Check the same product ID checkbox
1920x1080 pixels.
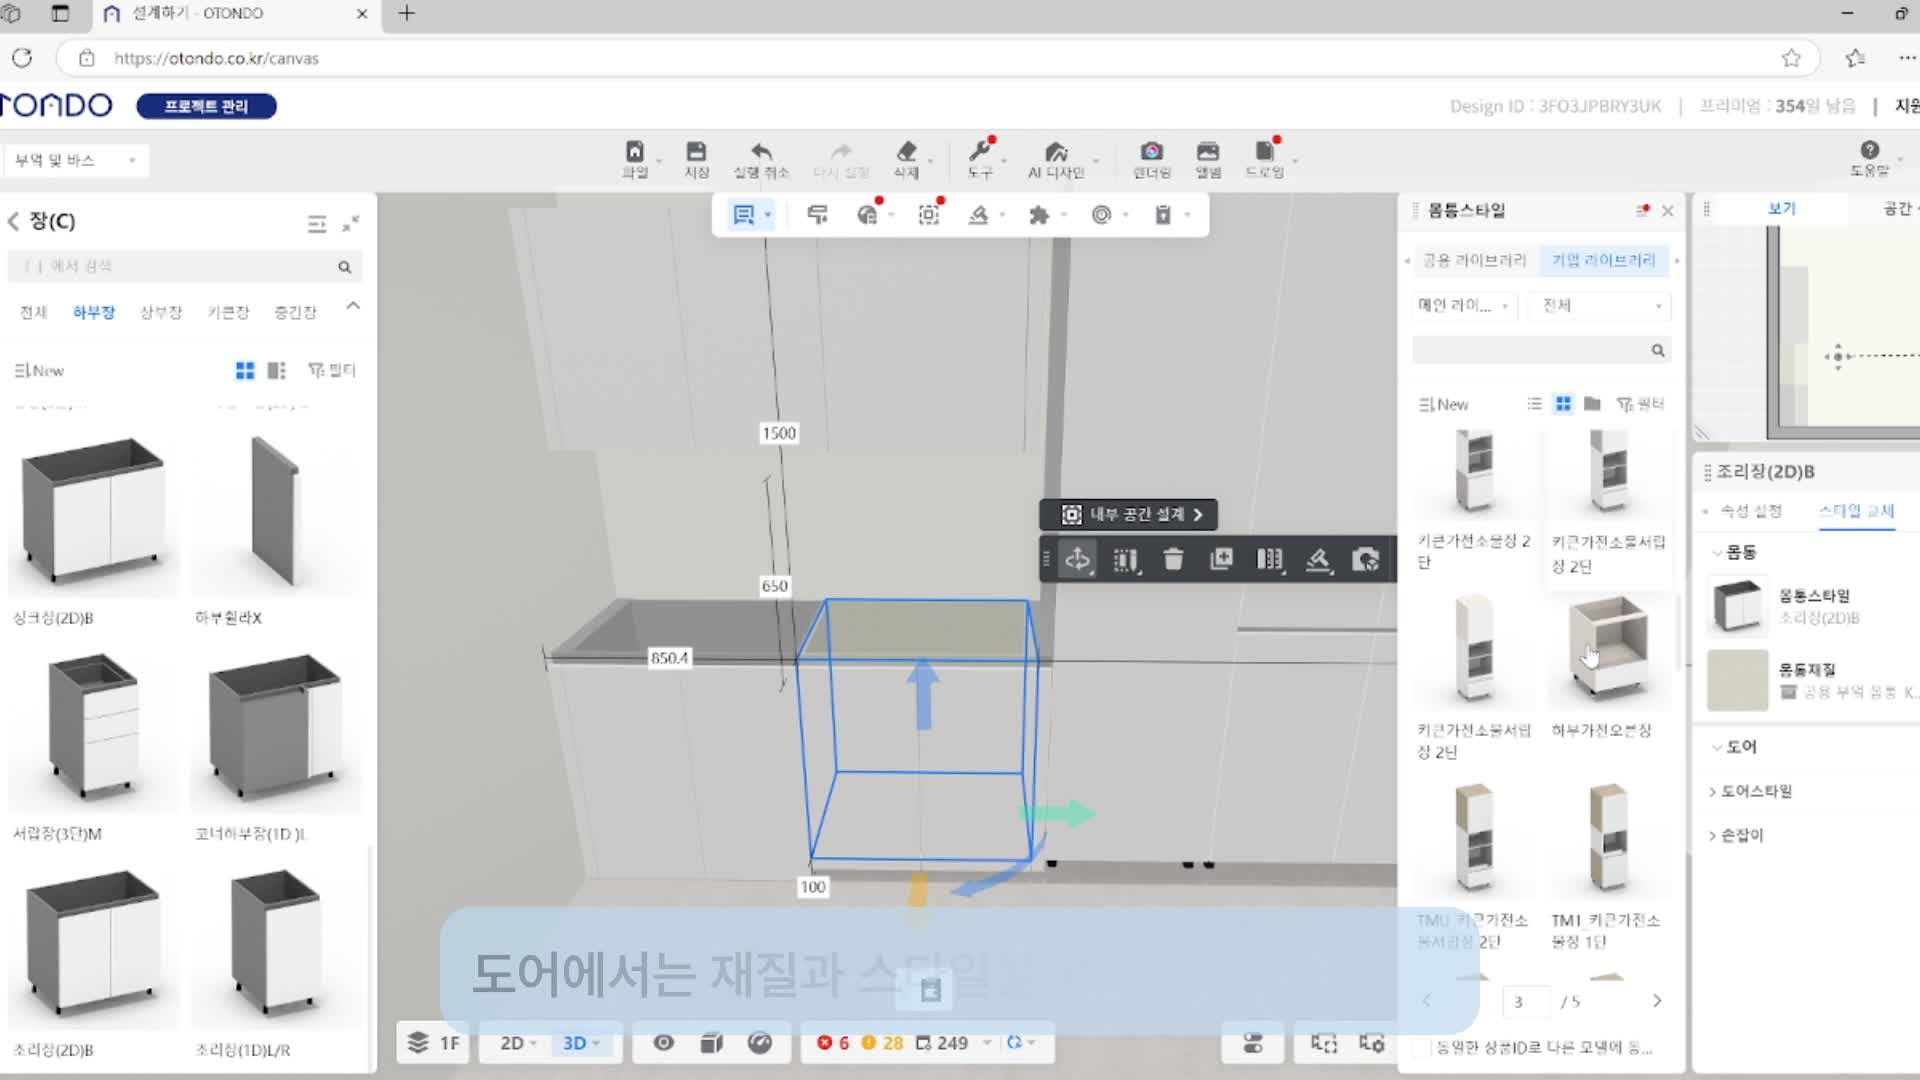tap(1421, 1047)
